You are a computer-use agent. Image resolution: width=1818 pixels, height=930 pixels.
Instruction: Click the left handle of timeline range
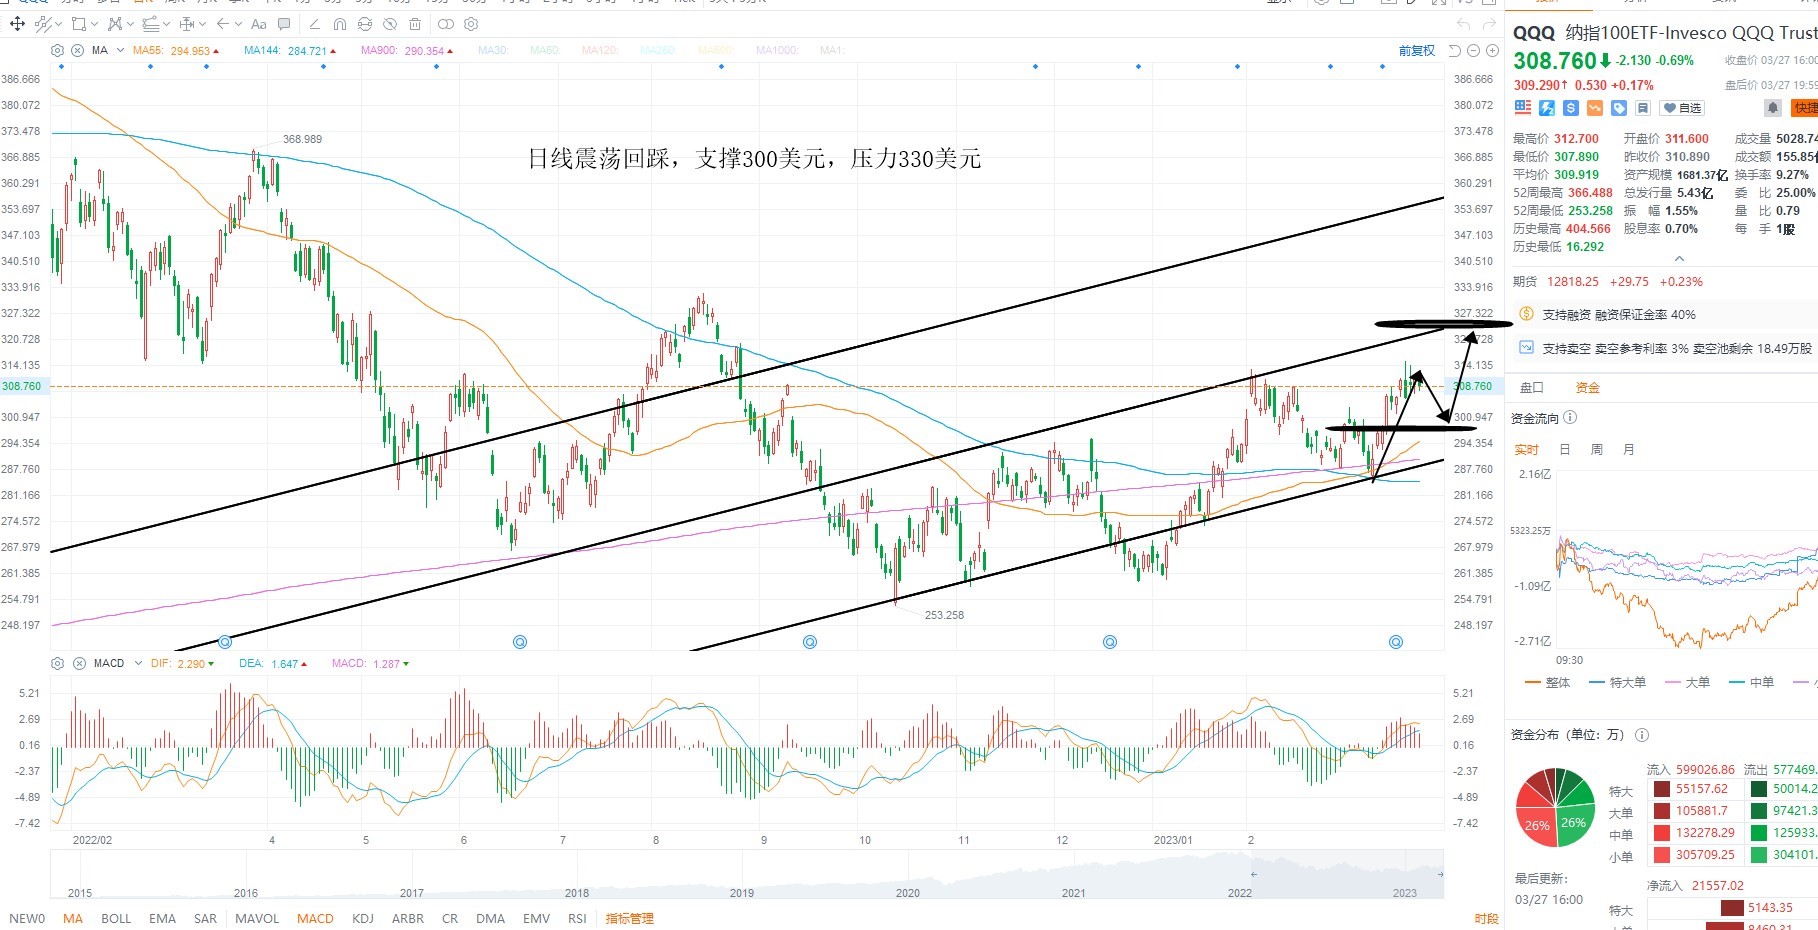pyautogui.click(x=1254, y=874)
